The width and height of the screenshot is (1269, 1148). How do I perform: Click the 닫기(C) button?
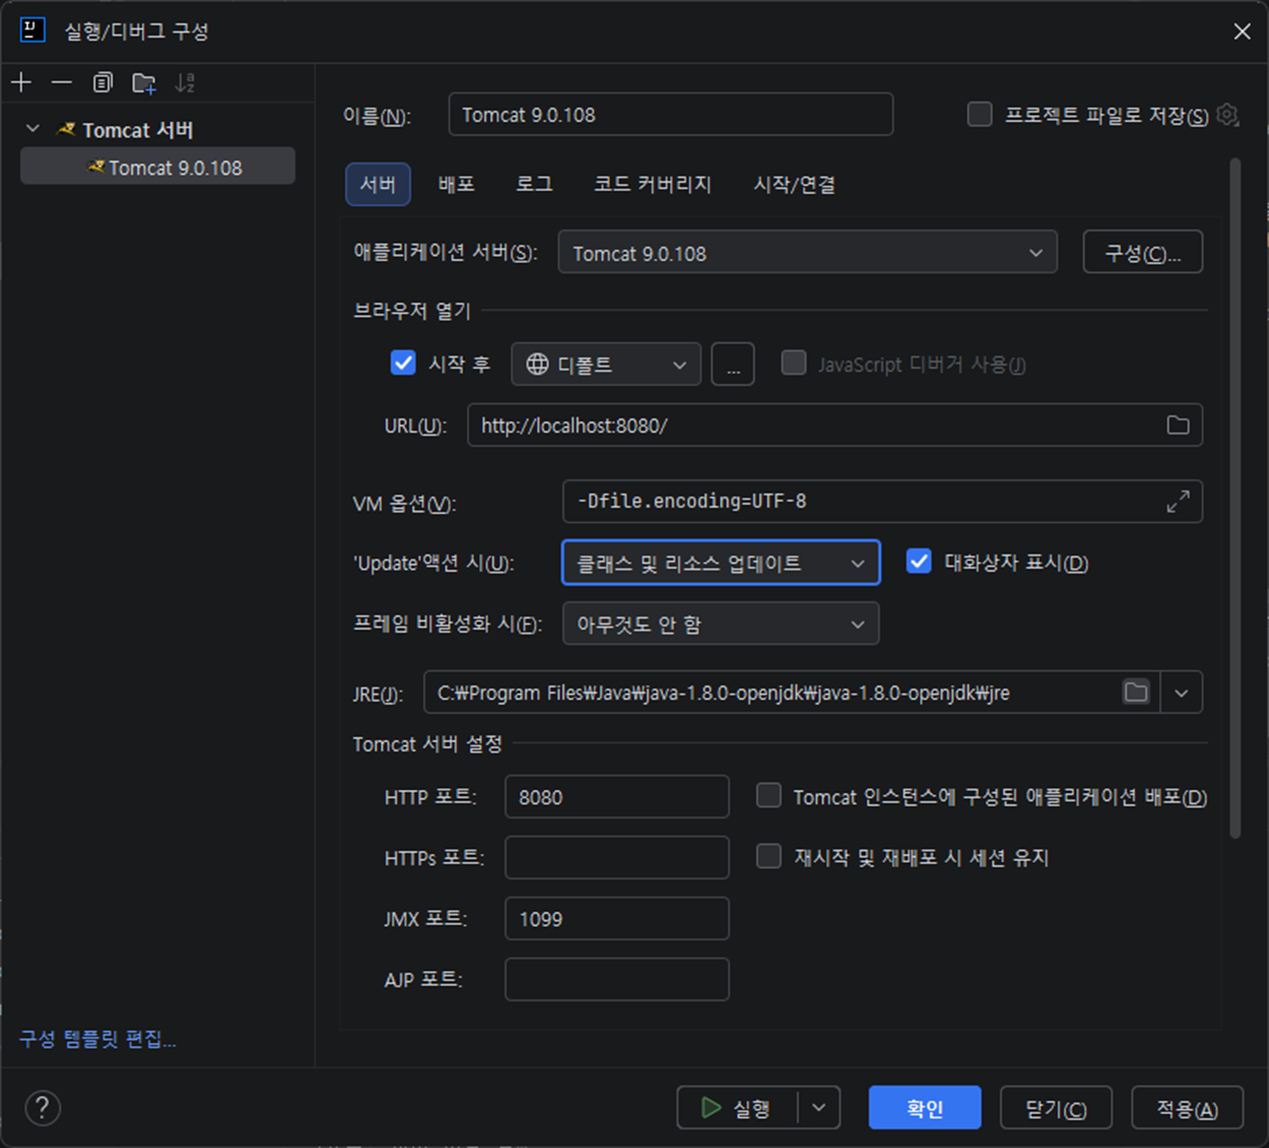click(x=1056, y=1107)
